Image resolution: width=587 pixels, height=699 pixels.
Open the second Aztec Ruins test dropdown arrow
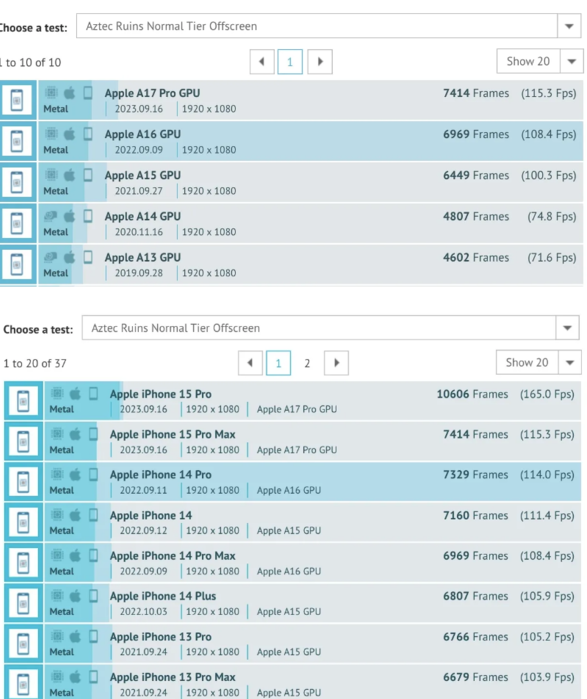pos(567,328)
